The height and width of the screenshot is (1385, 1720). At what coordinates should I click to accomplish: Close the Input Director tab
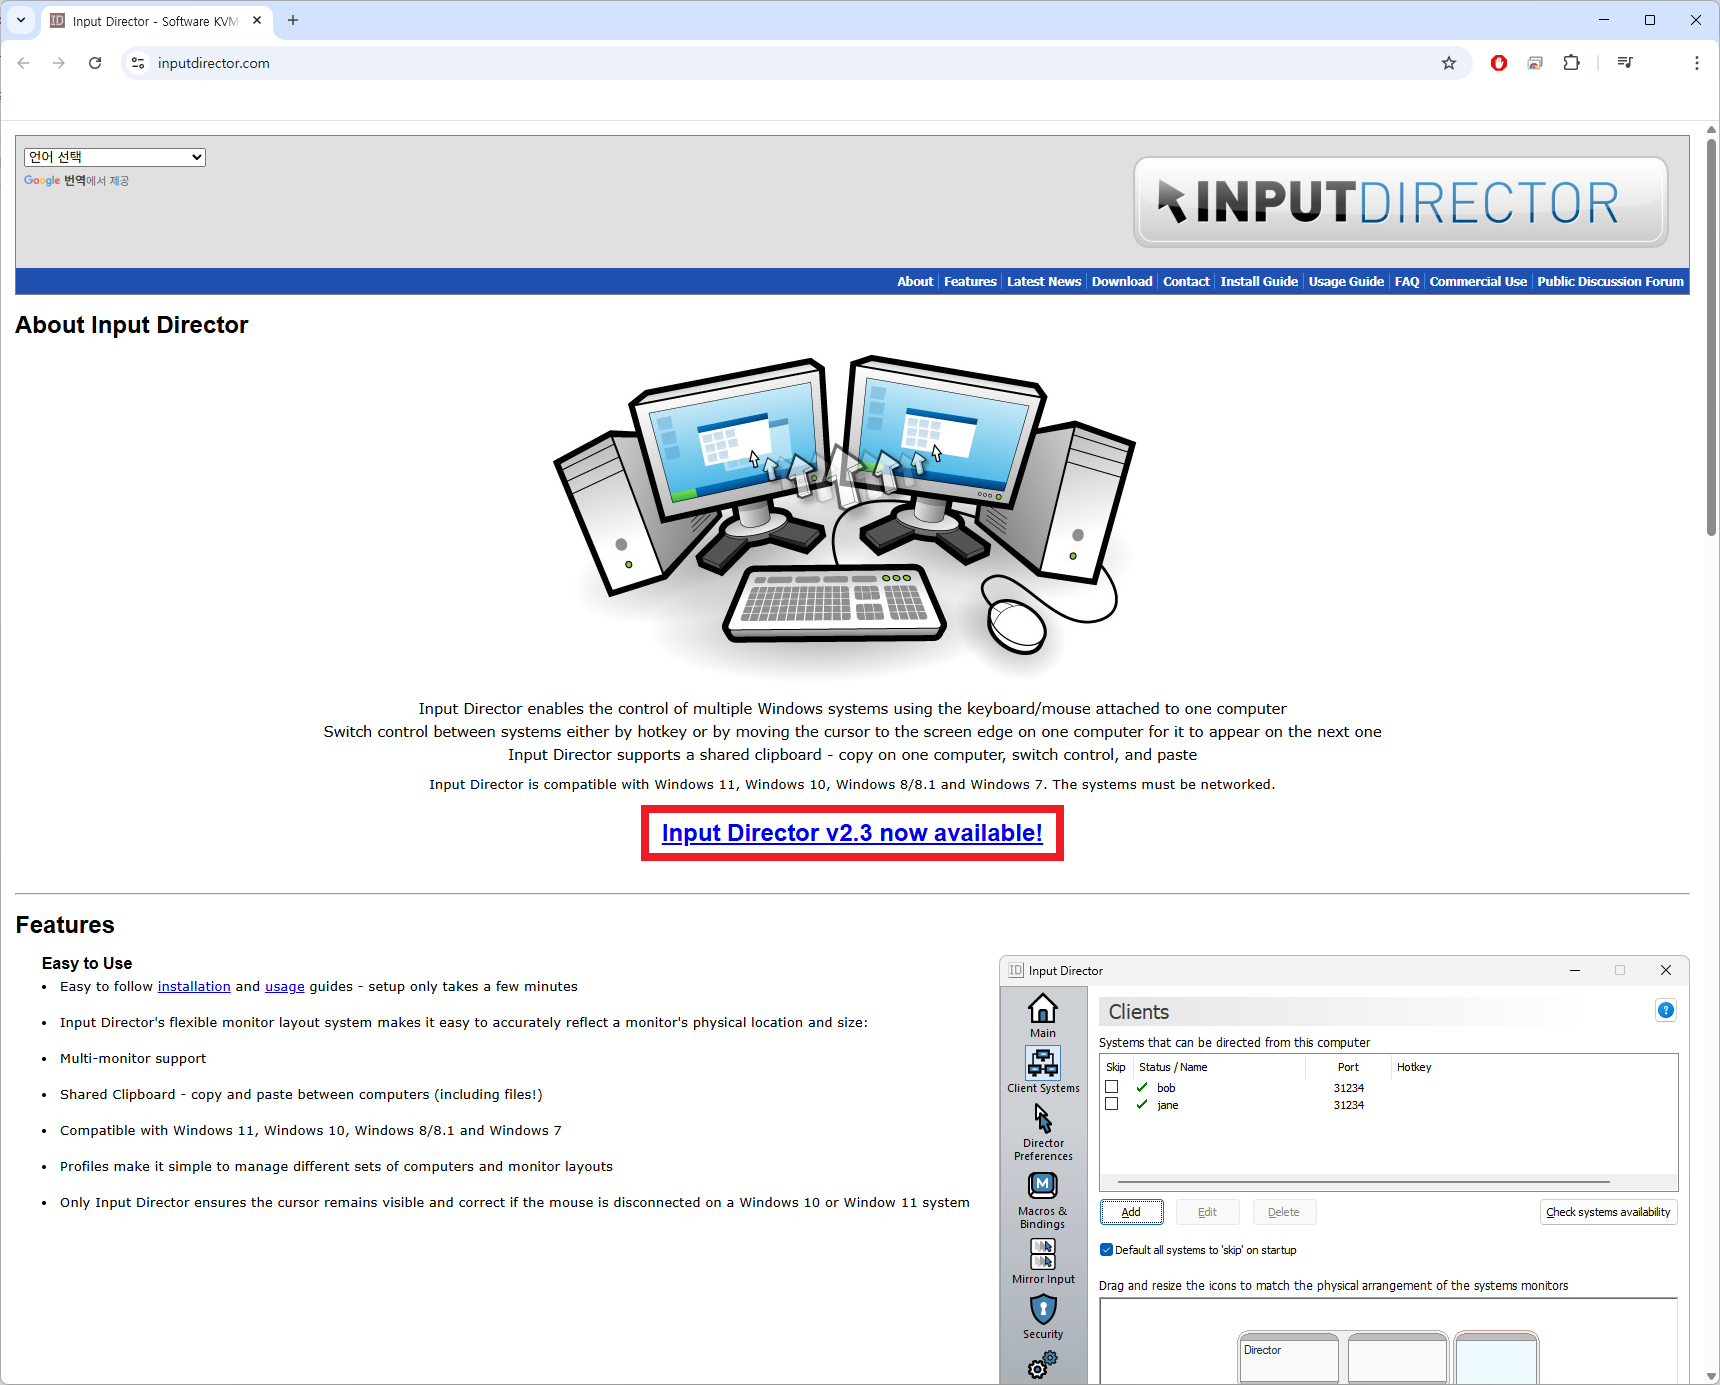point(257,20)
